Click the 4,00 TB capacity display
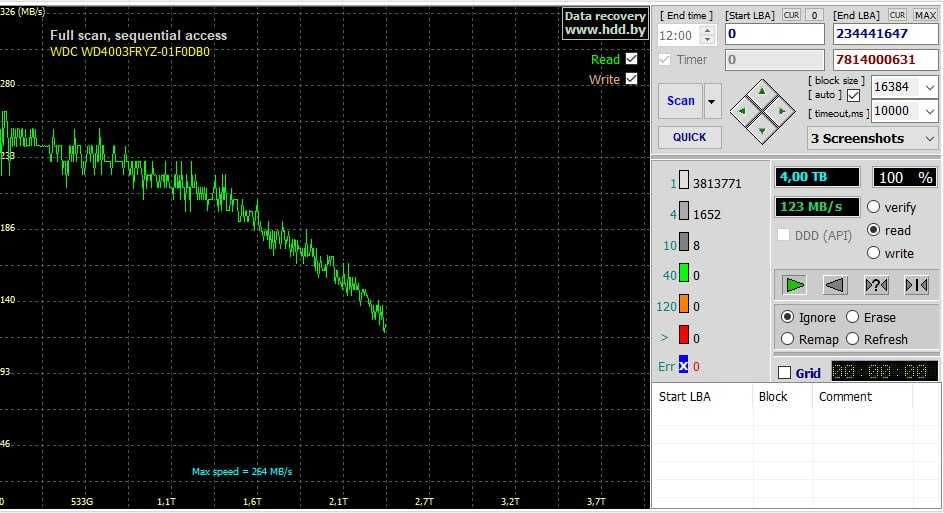The height and width of the screenshot is (513, 944). (x=817, y=177)
